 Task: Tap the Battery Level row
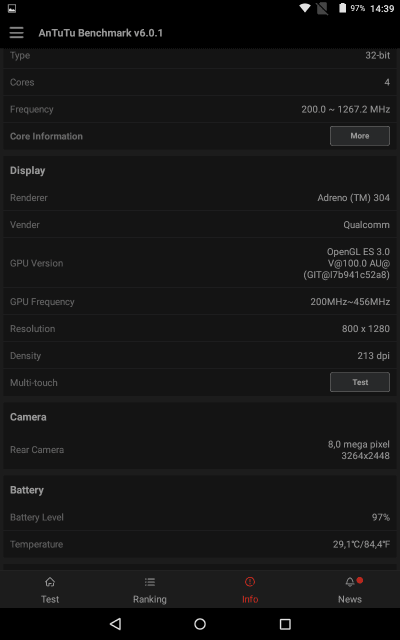coord(200,517)
